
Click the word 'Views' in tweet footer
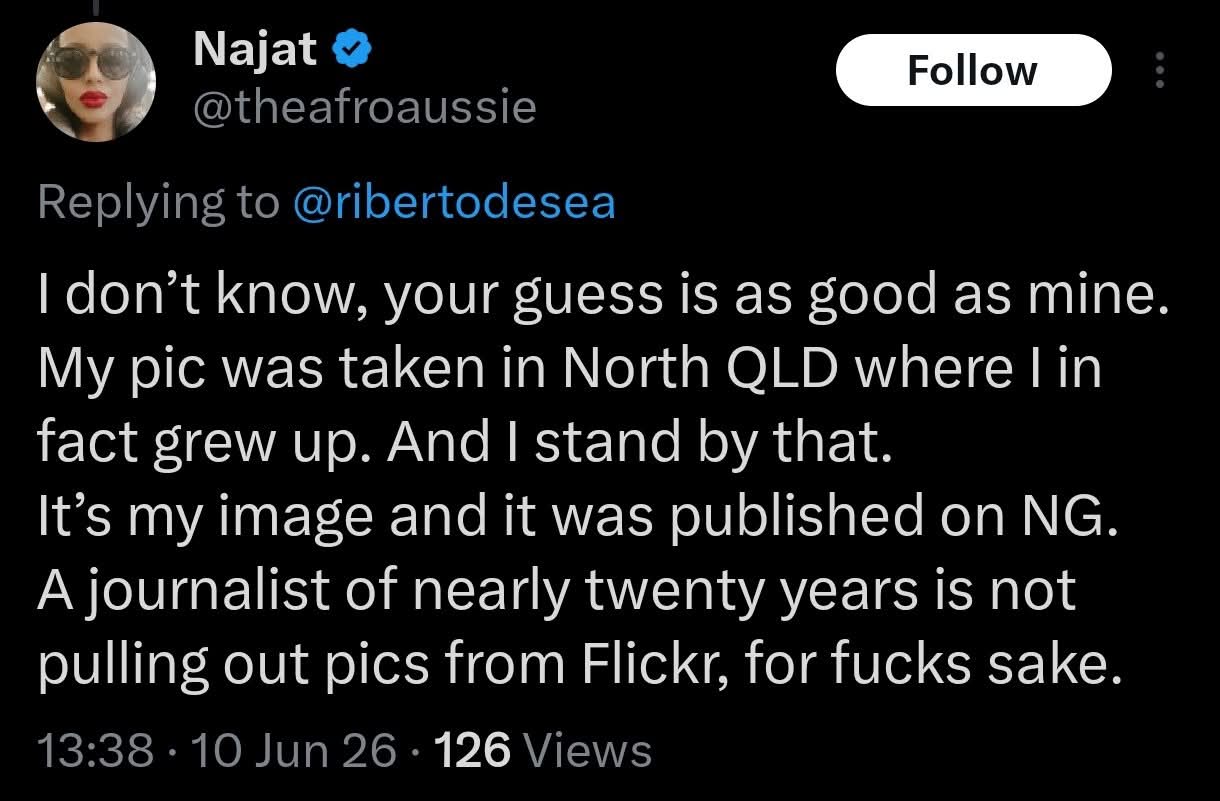click(x=587, y=749)
